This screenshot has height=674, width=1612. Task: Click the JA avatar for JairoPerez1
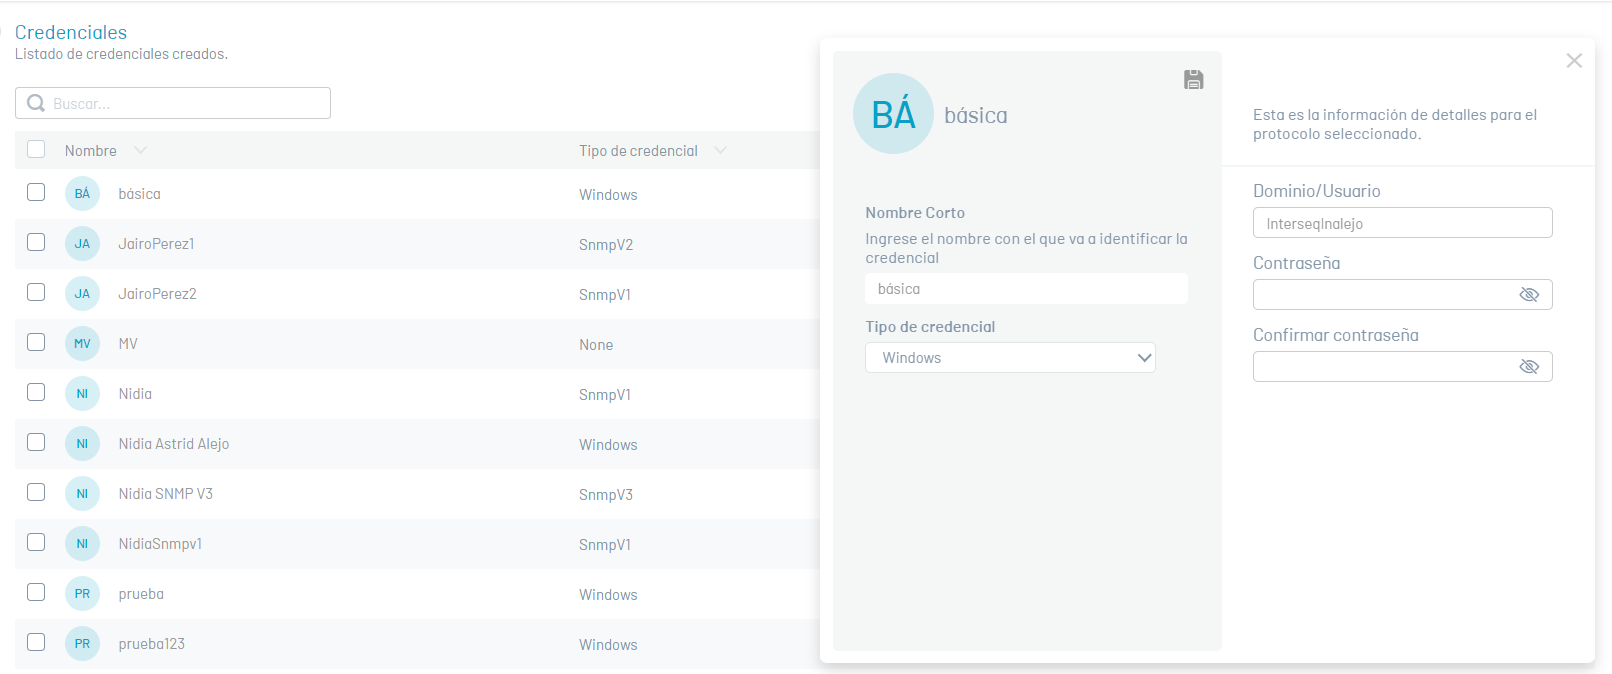tap(82, 244)
